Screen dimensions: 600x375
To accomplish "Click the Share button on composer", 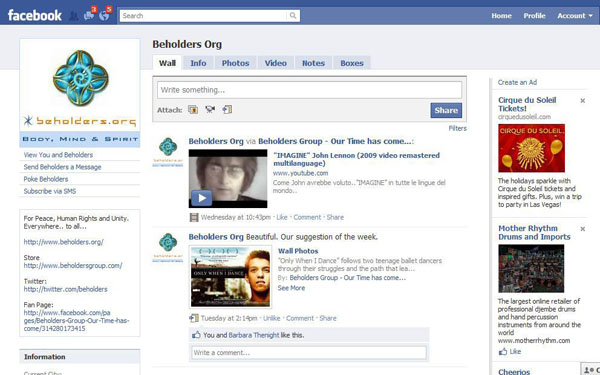I will tap(446, 110).
